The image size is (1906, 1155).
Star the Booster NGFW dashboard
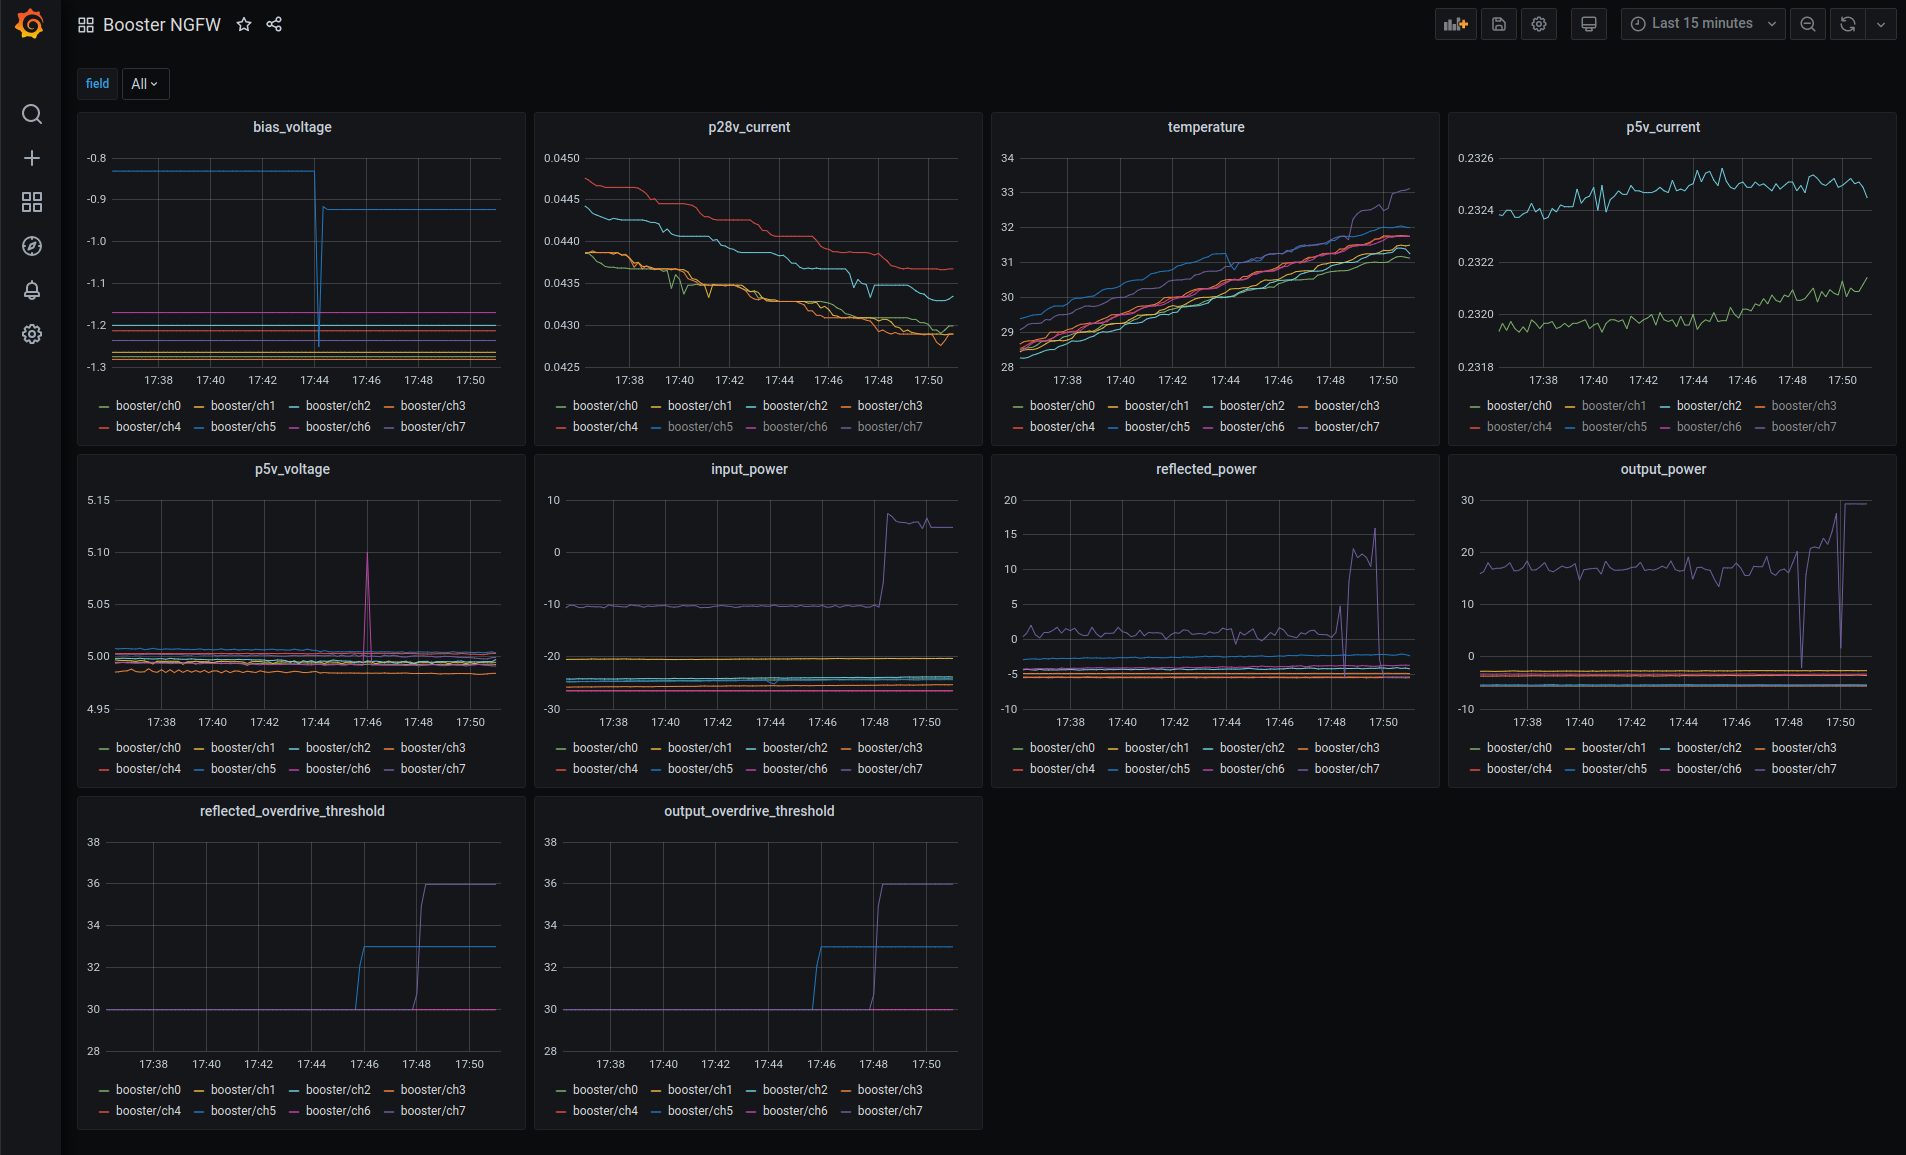244,24
